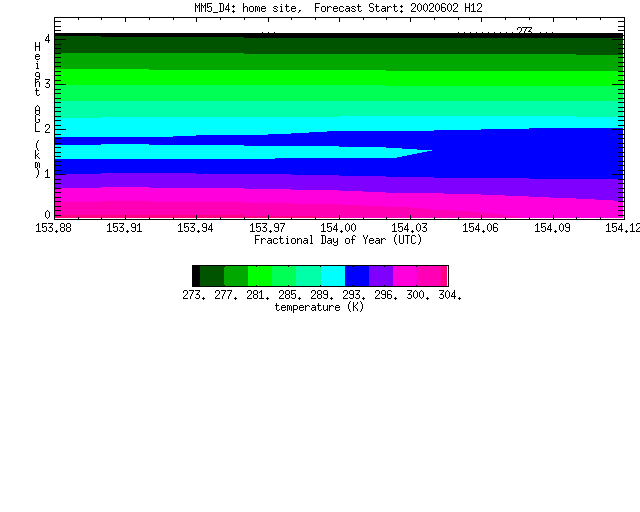
Task: Click the height axis tick label 1
Action: (x=47, y=174)
